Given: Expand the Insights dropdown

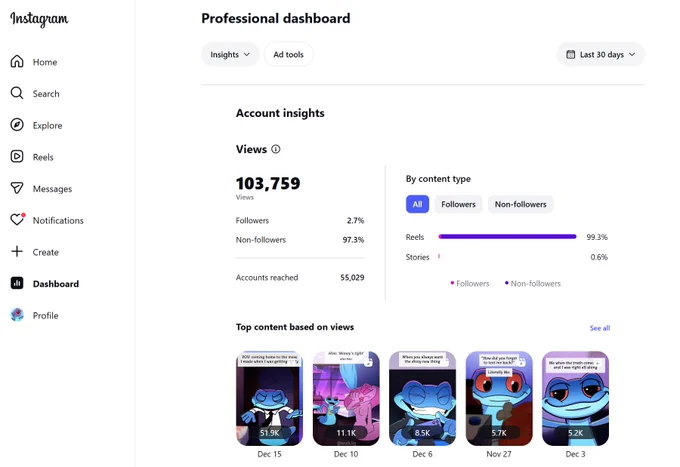Looking at the screenshot, I should [230, 55].
